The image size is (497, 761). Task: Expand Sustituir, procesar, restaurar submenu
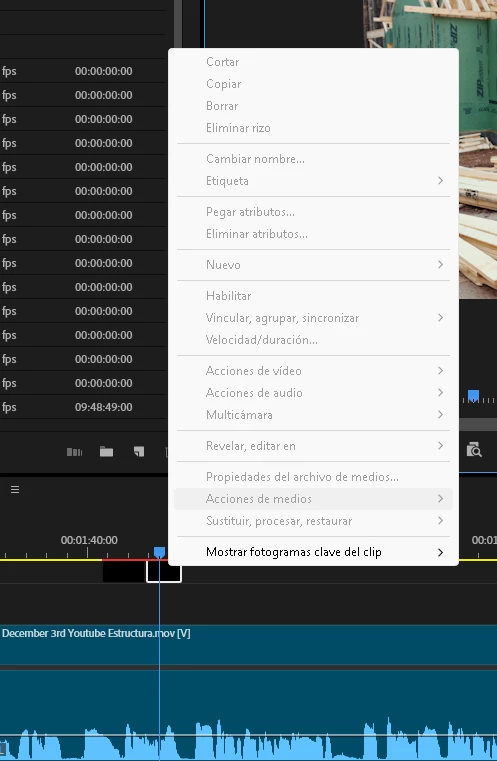pyautogui.click(x=313, y=521)
